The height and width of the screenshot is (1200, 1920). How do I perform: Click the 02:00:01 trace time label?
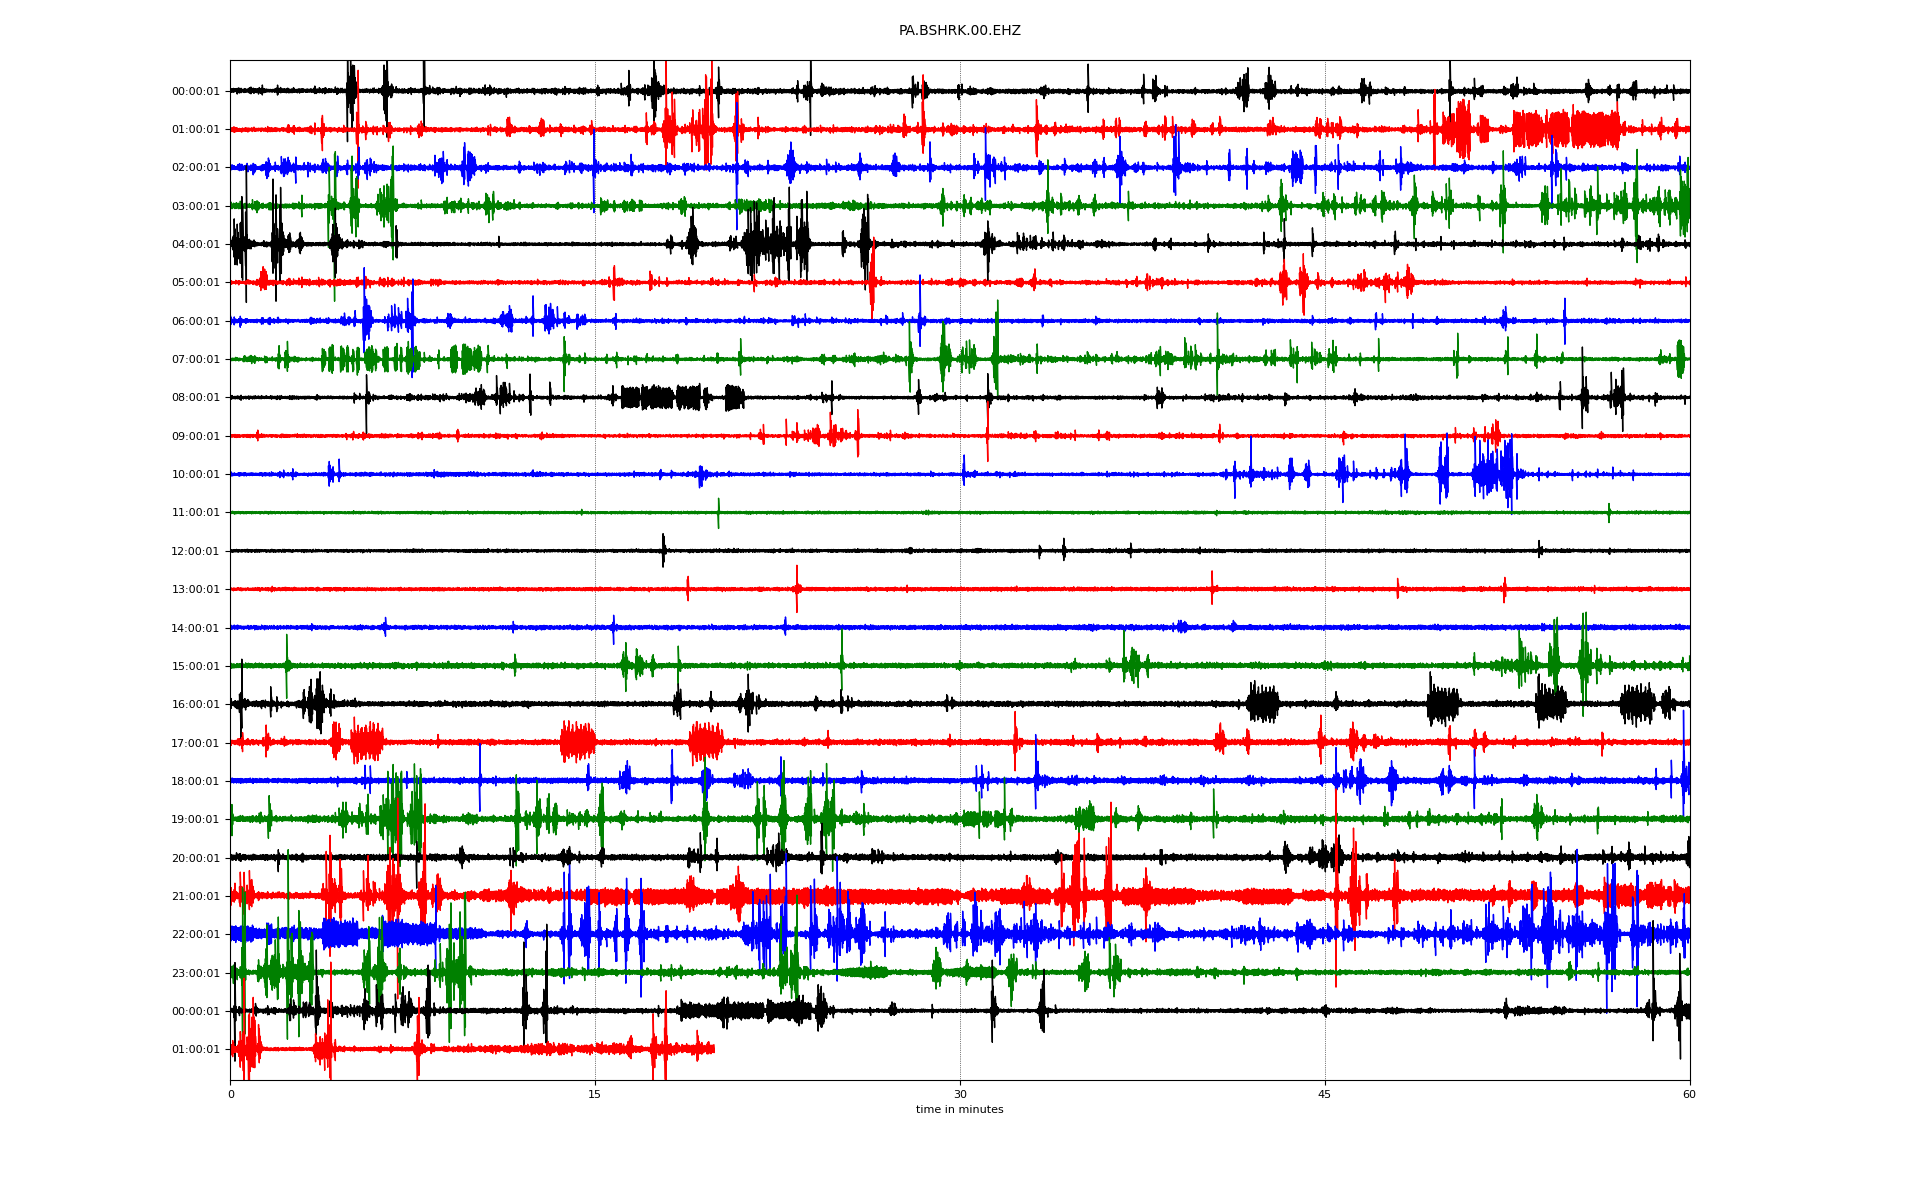(195, 168)
